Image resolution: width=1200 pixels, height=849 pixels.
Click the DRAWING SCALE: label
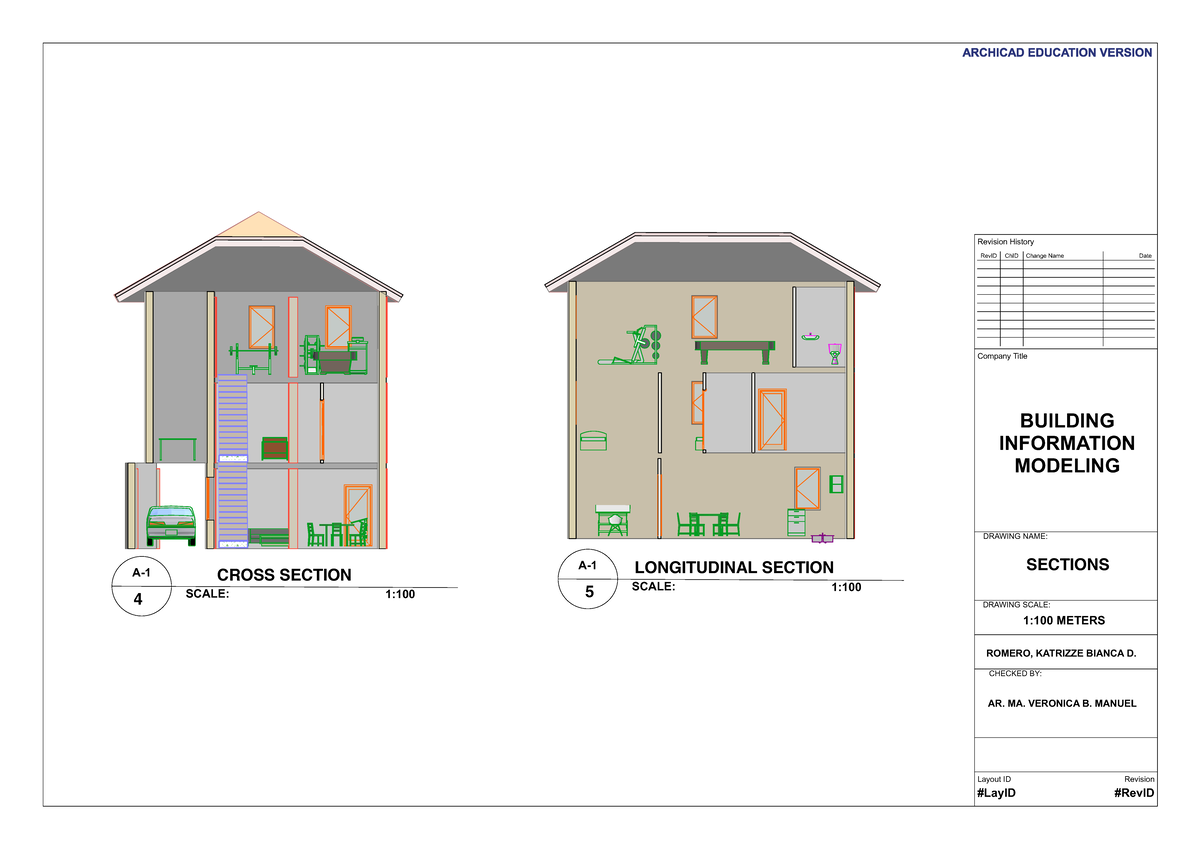(1016, 605)
